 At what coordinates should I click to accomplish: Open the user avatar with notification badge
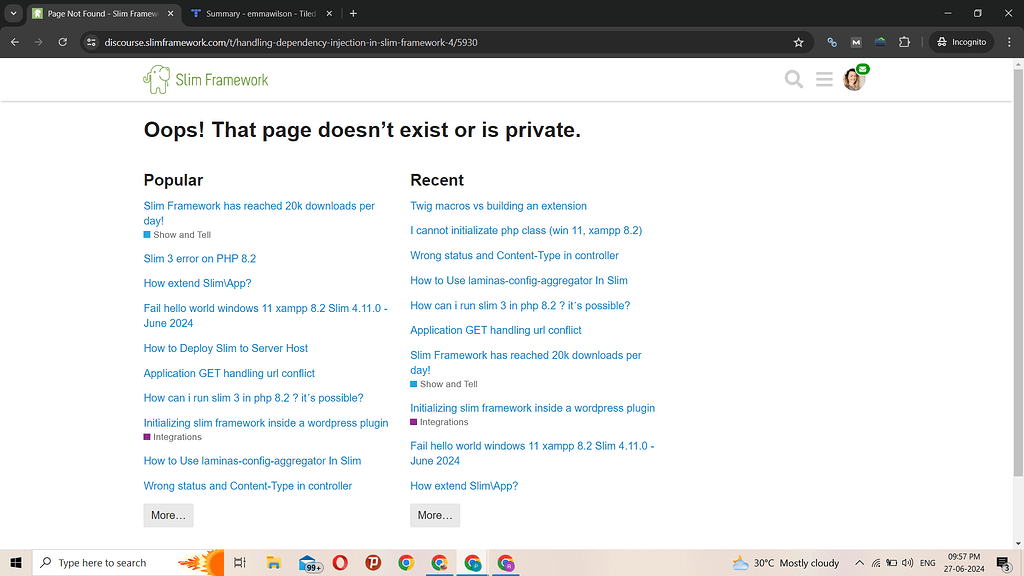click(x=854, y=78)
